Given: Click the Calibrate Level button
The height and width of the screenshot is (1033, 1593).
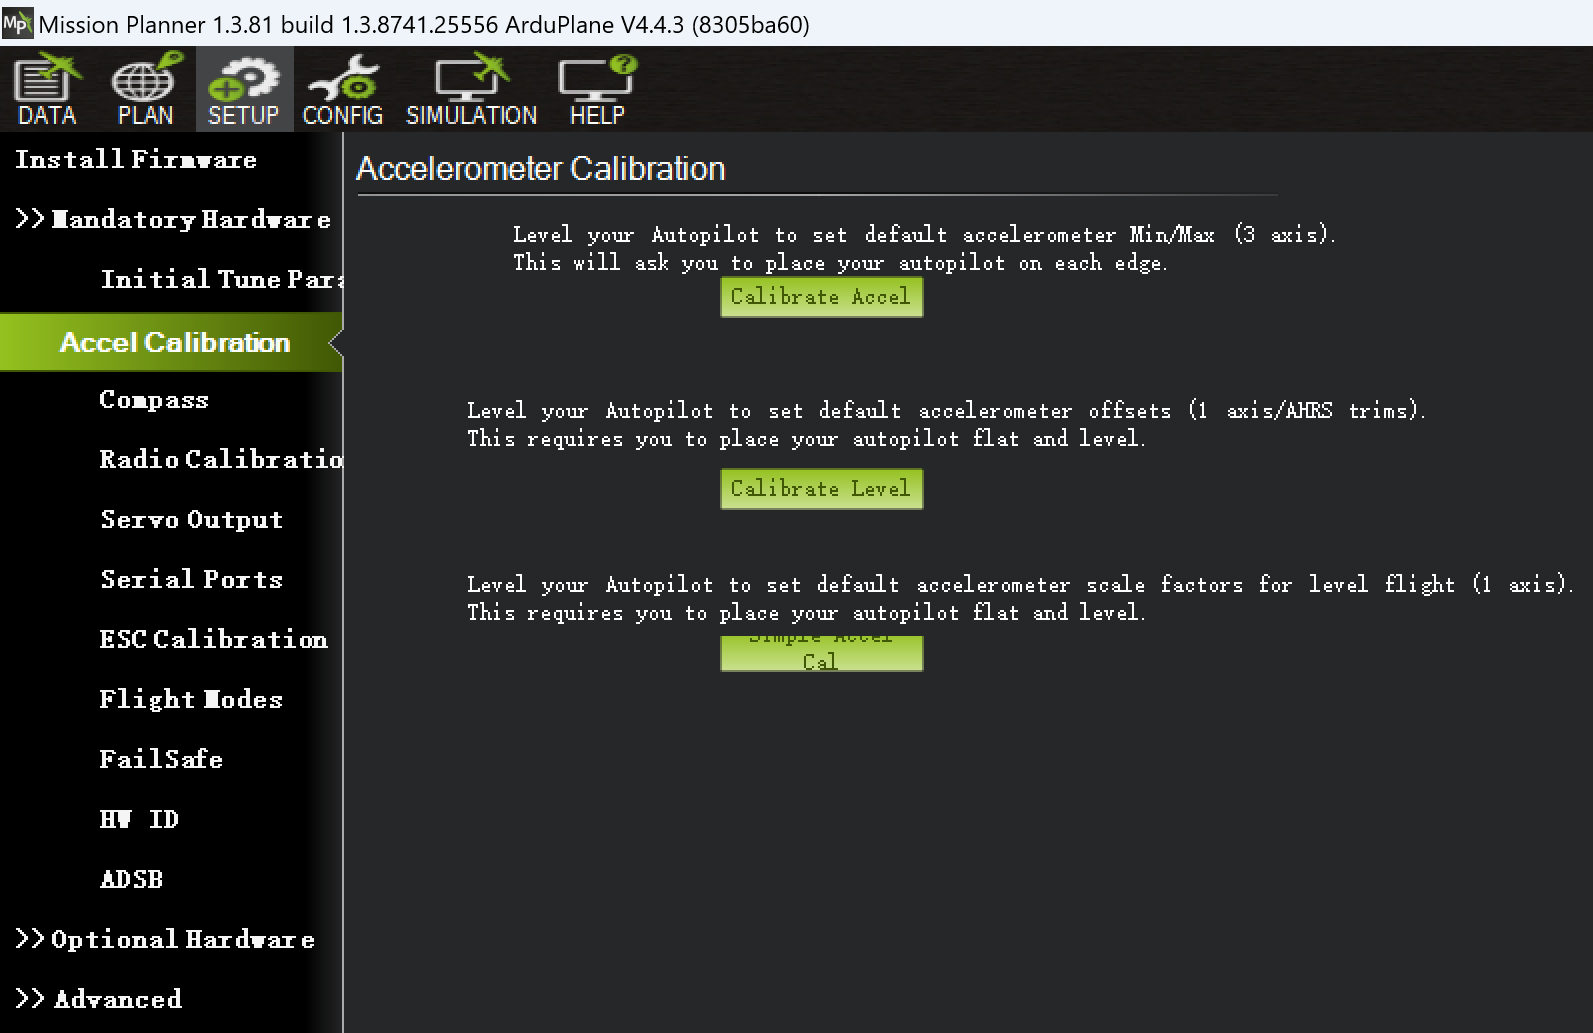Looking at the screenshot, I should 821,489.
